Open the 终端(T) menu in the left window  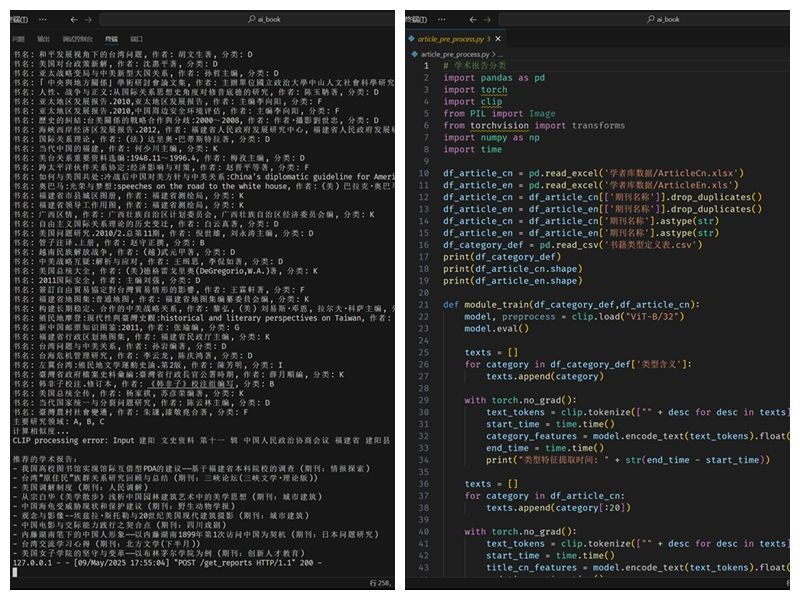[x=17, y=19]
